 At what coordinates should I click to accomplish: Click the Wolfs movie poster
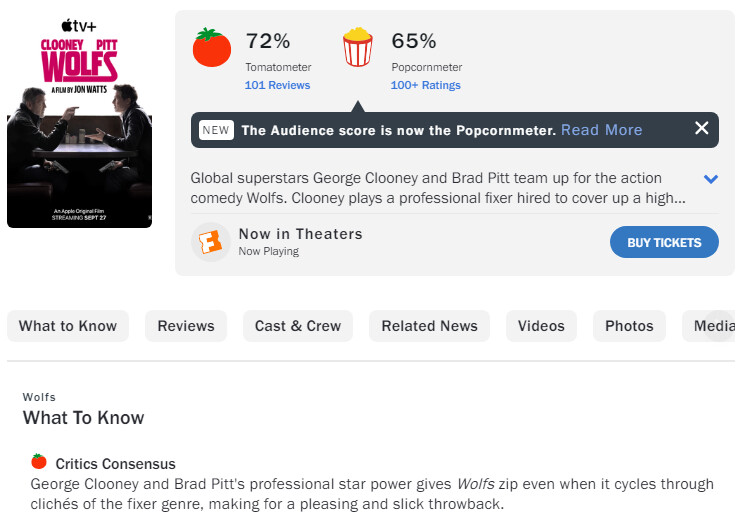[79, 120]
